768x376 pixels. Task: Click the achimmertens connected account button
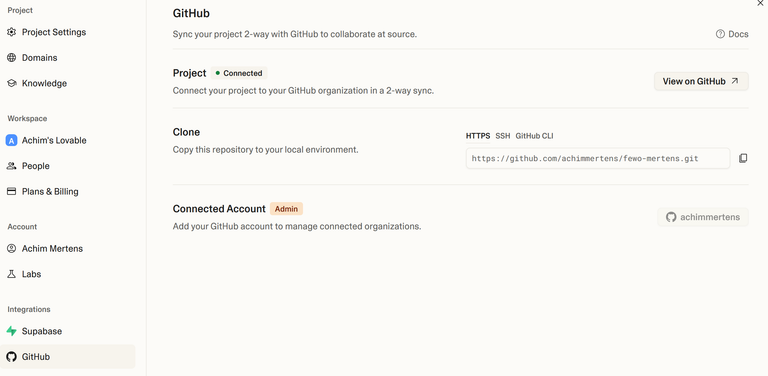point(703,217)
